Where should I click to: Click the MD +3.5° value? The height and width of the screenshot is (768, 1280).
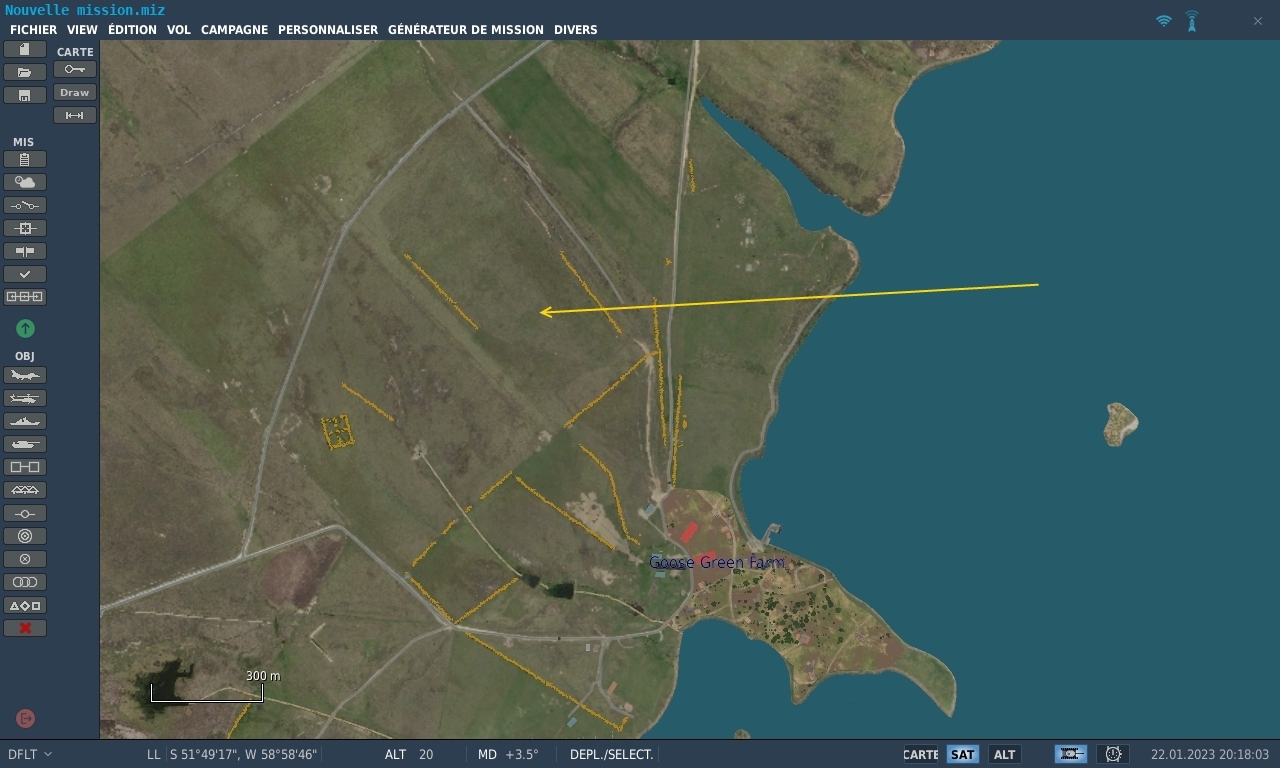pyautogui.click(x=522, y=754)
